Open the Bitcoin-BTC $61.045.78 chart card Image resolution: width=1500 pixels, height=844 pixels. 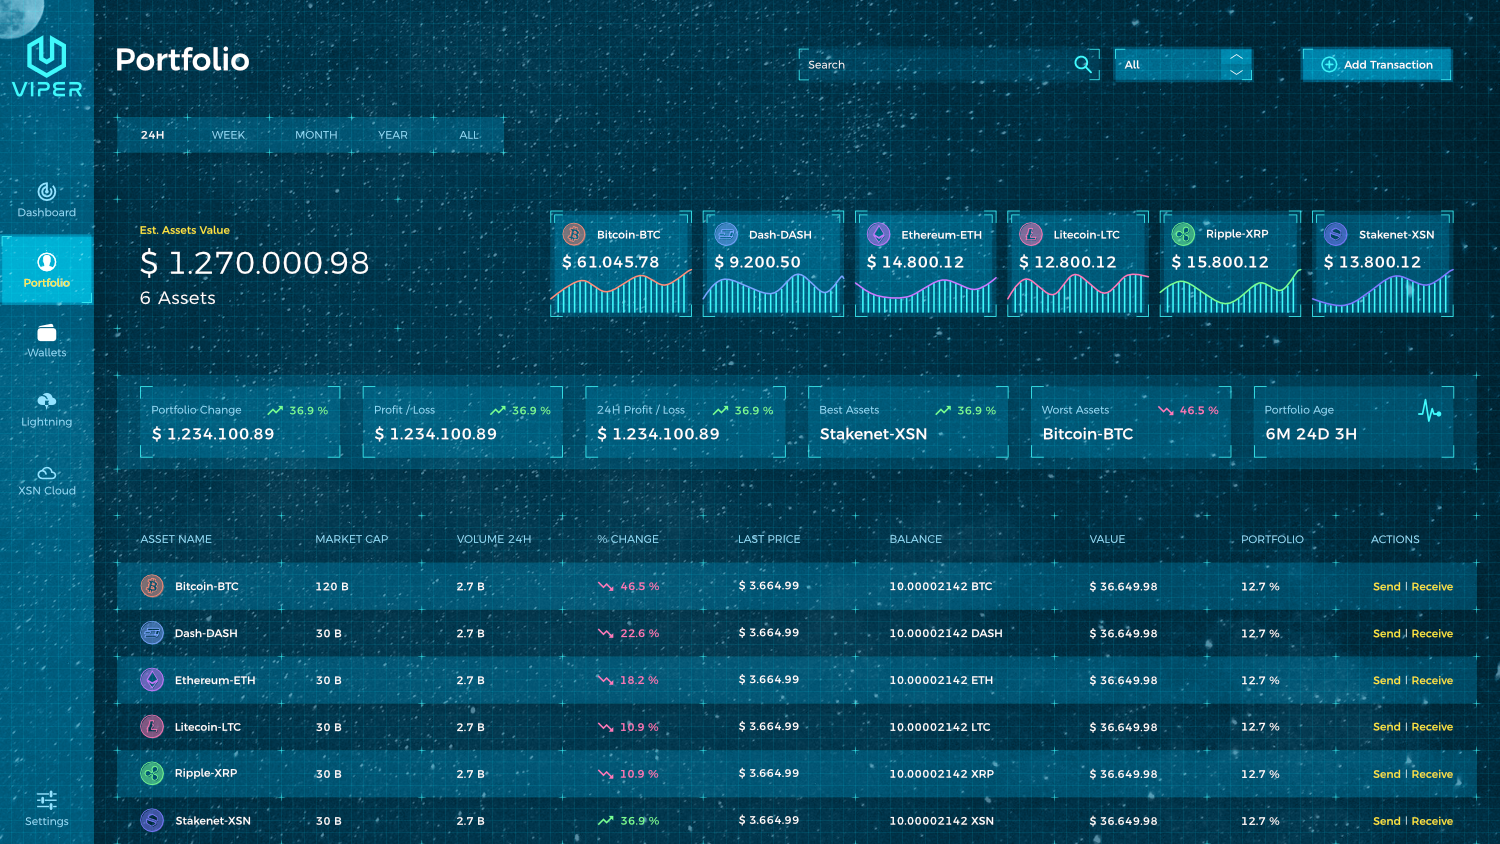tap(621, 264)
